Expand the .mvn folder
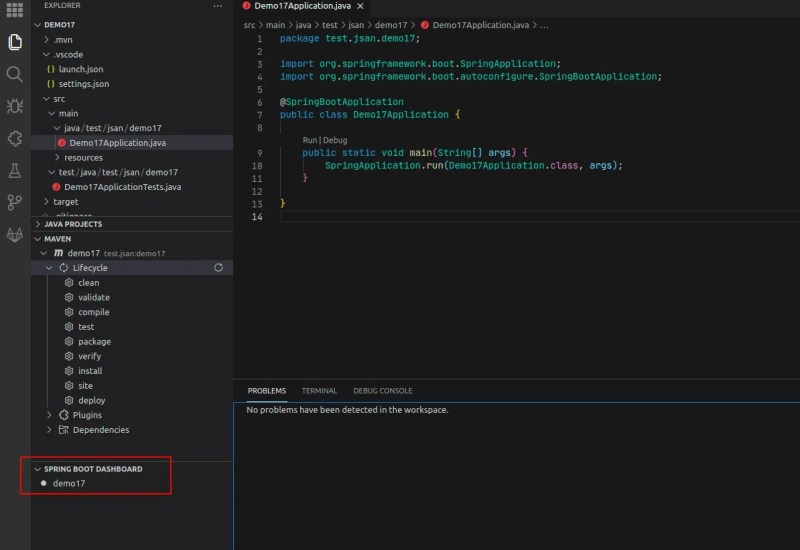This screenshot has width=800, height=550. [x=46, y=40]
